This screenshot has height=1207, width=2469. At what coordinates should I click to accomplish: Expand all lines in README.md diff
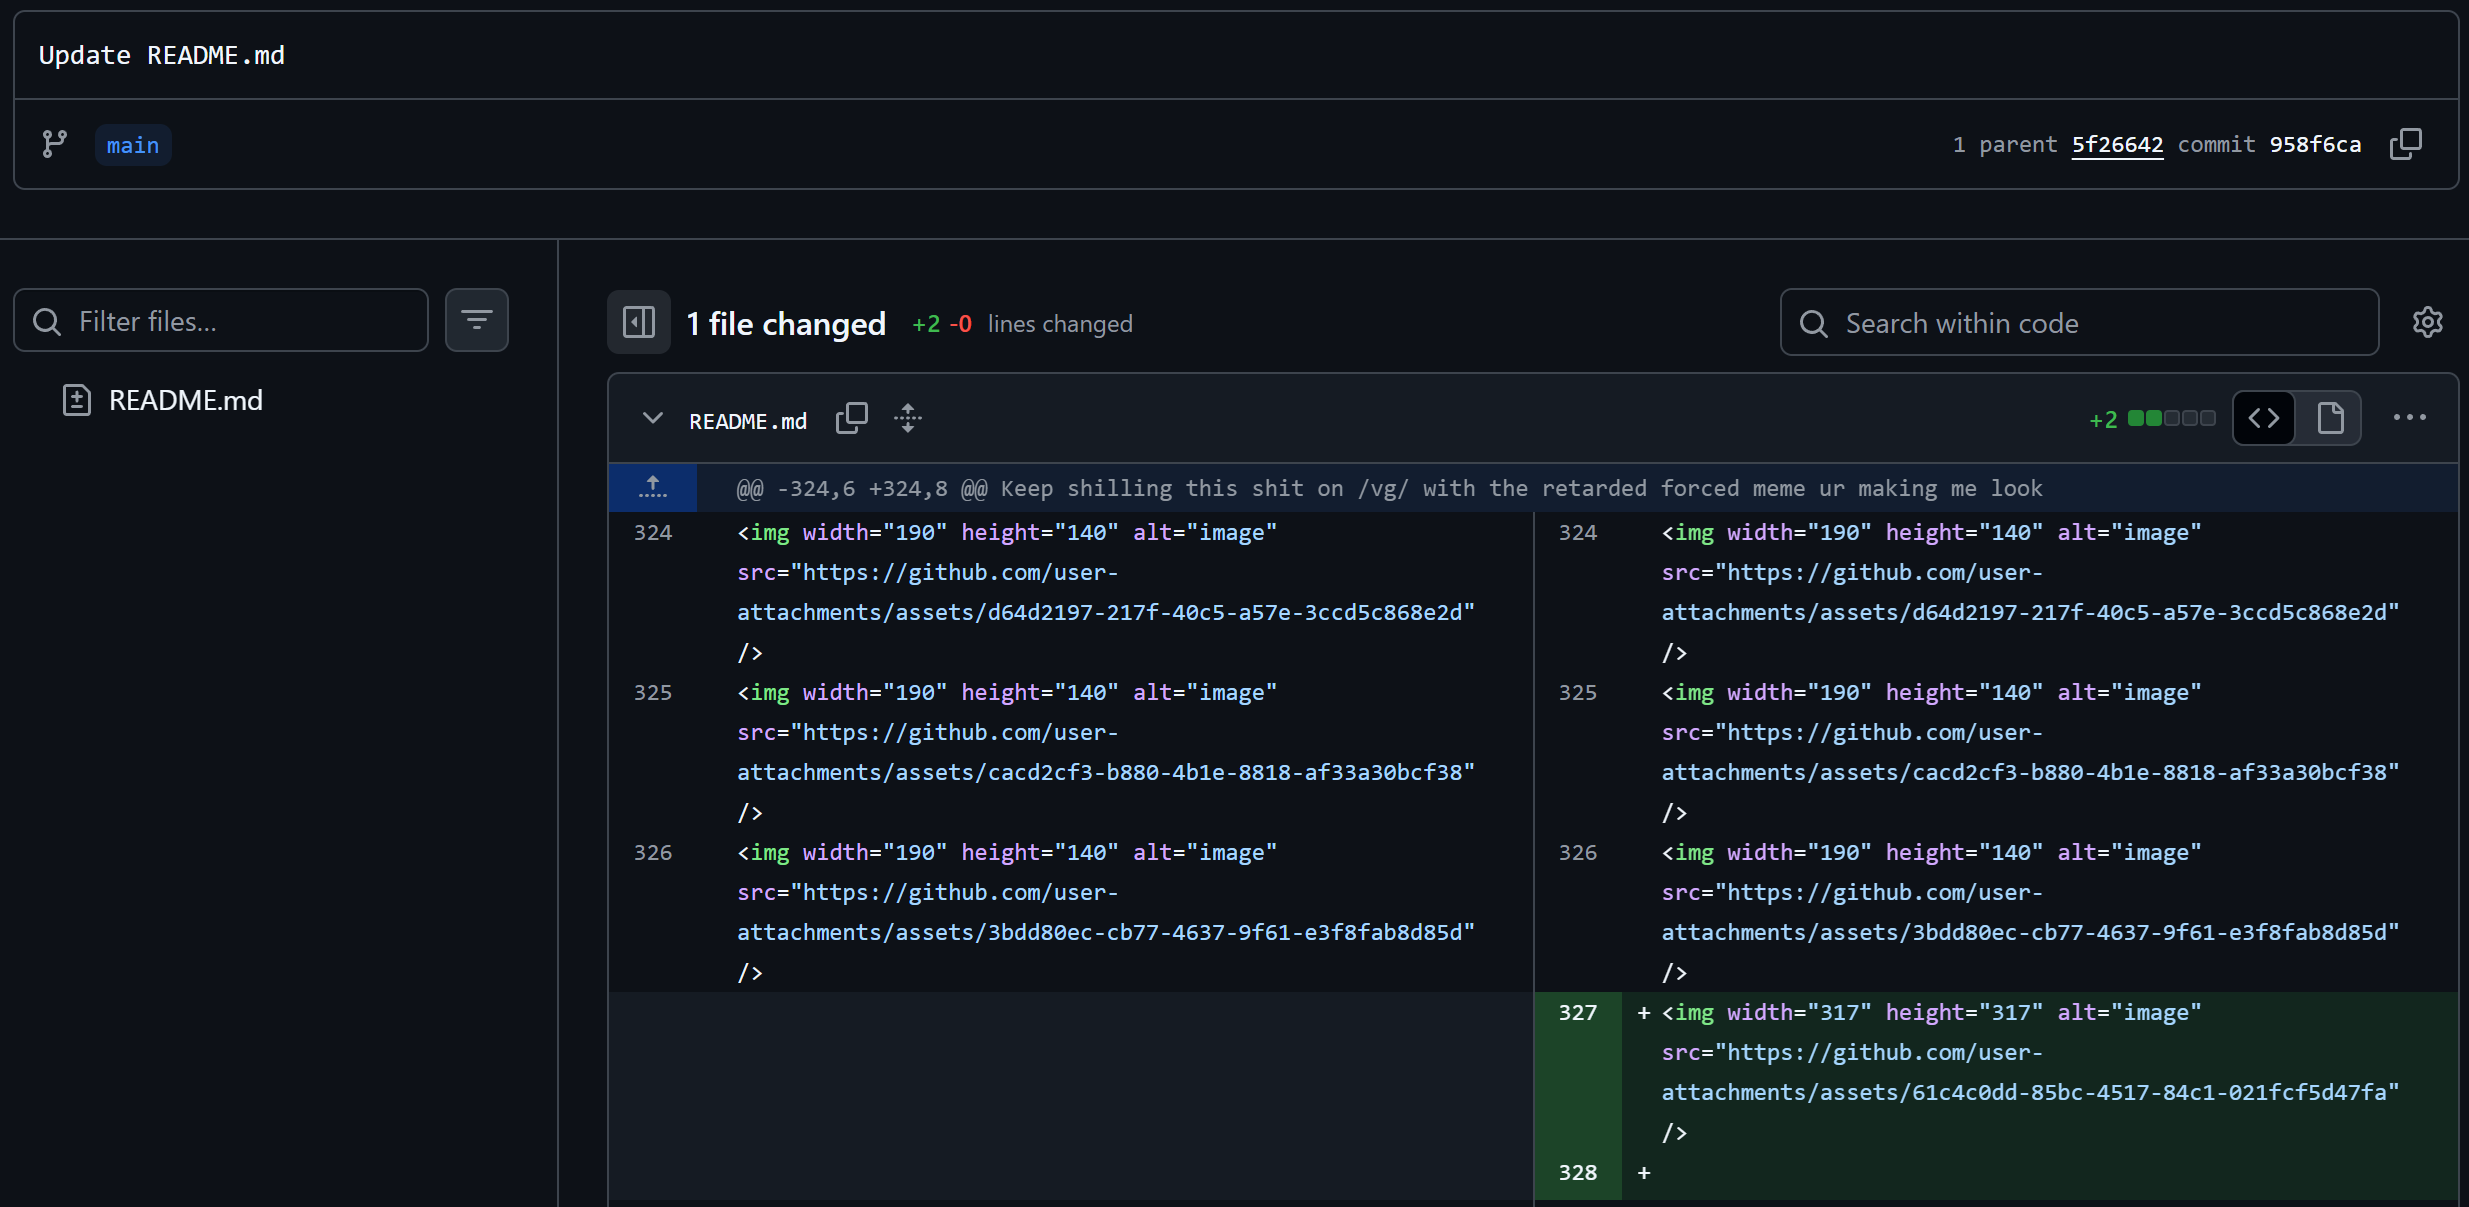[907, 418]
